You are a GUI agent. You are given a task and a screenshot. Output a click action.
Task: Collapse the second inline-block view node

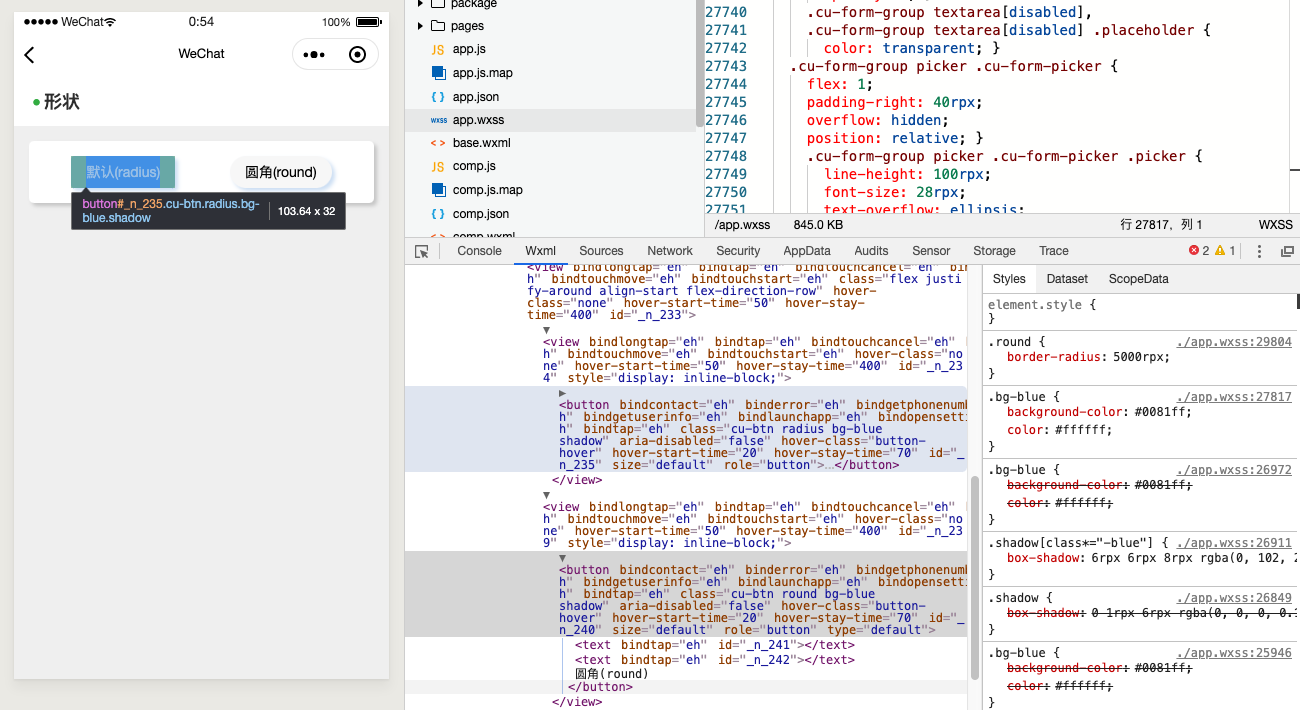(546, 495)
